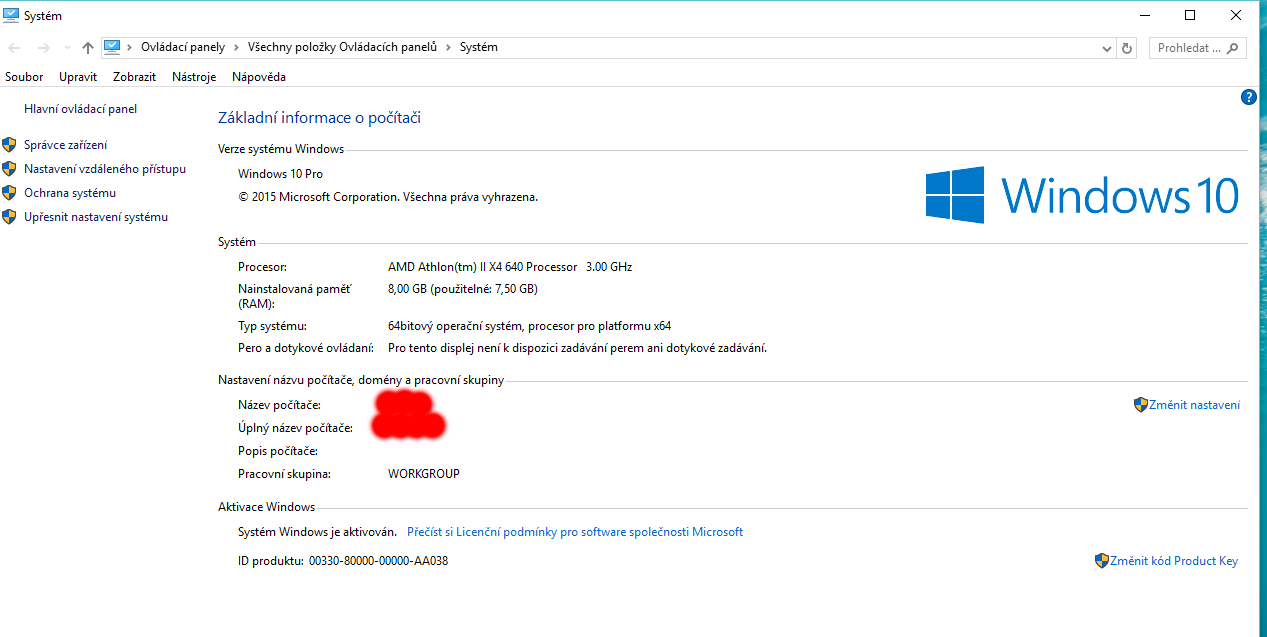Open the Nástroje menu
This screenshot has width=1267, height=637.
[194, 77]
